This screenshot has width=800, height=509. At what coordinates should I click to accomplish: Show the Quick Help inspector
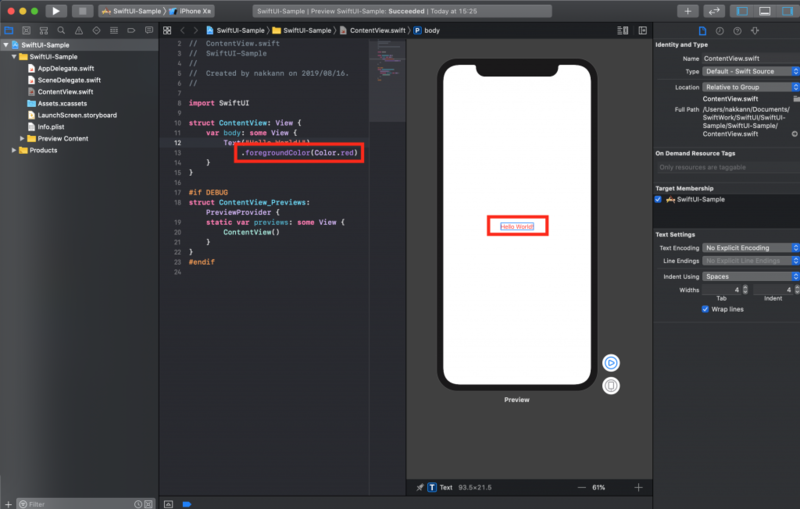point(737,31)
